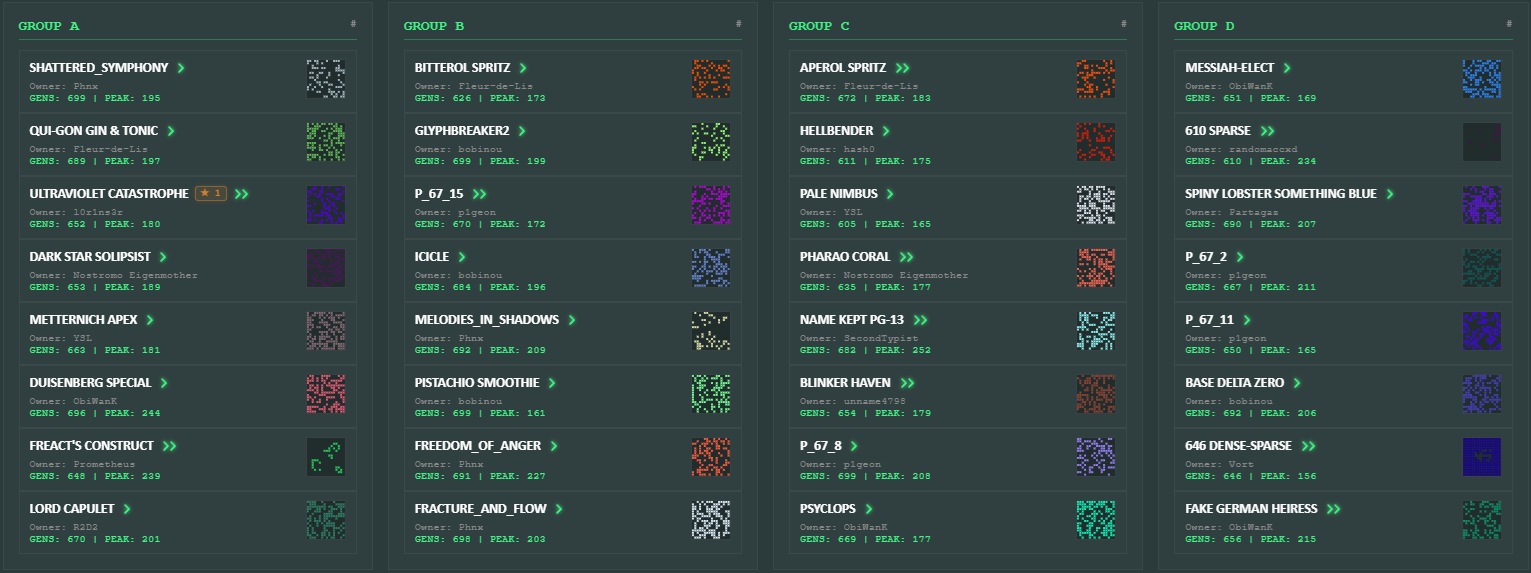Viewport: 1531px width, 573px height.
Task: Click the double chevron beside FAKE GERMAN HEIRESS
Action: (1333, 509)
